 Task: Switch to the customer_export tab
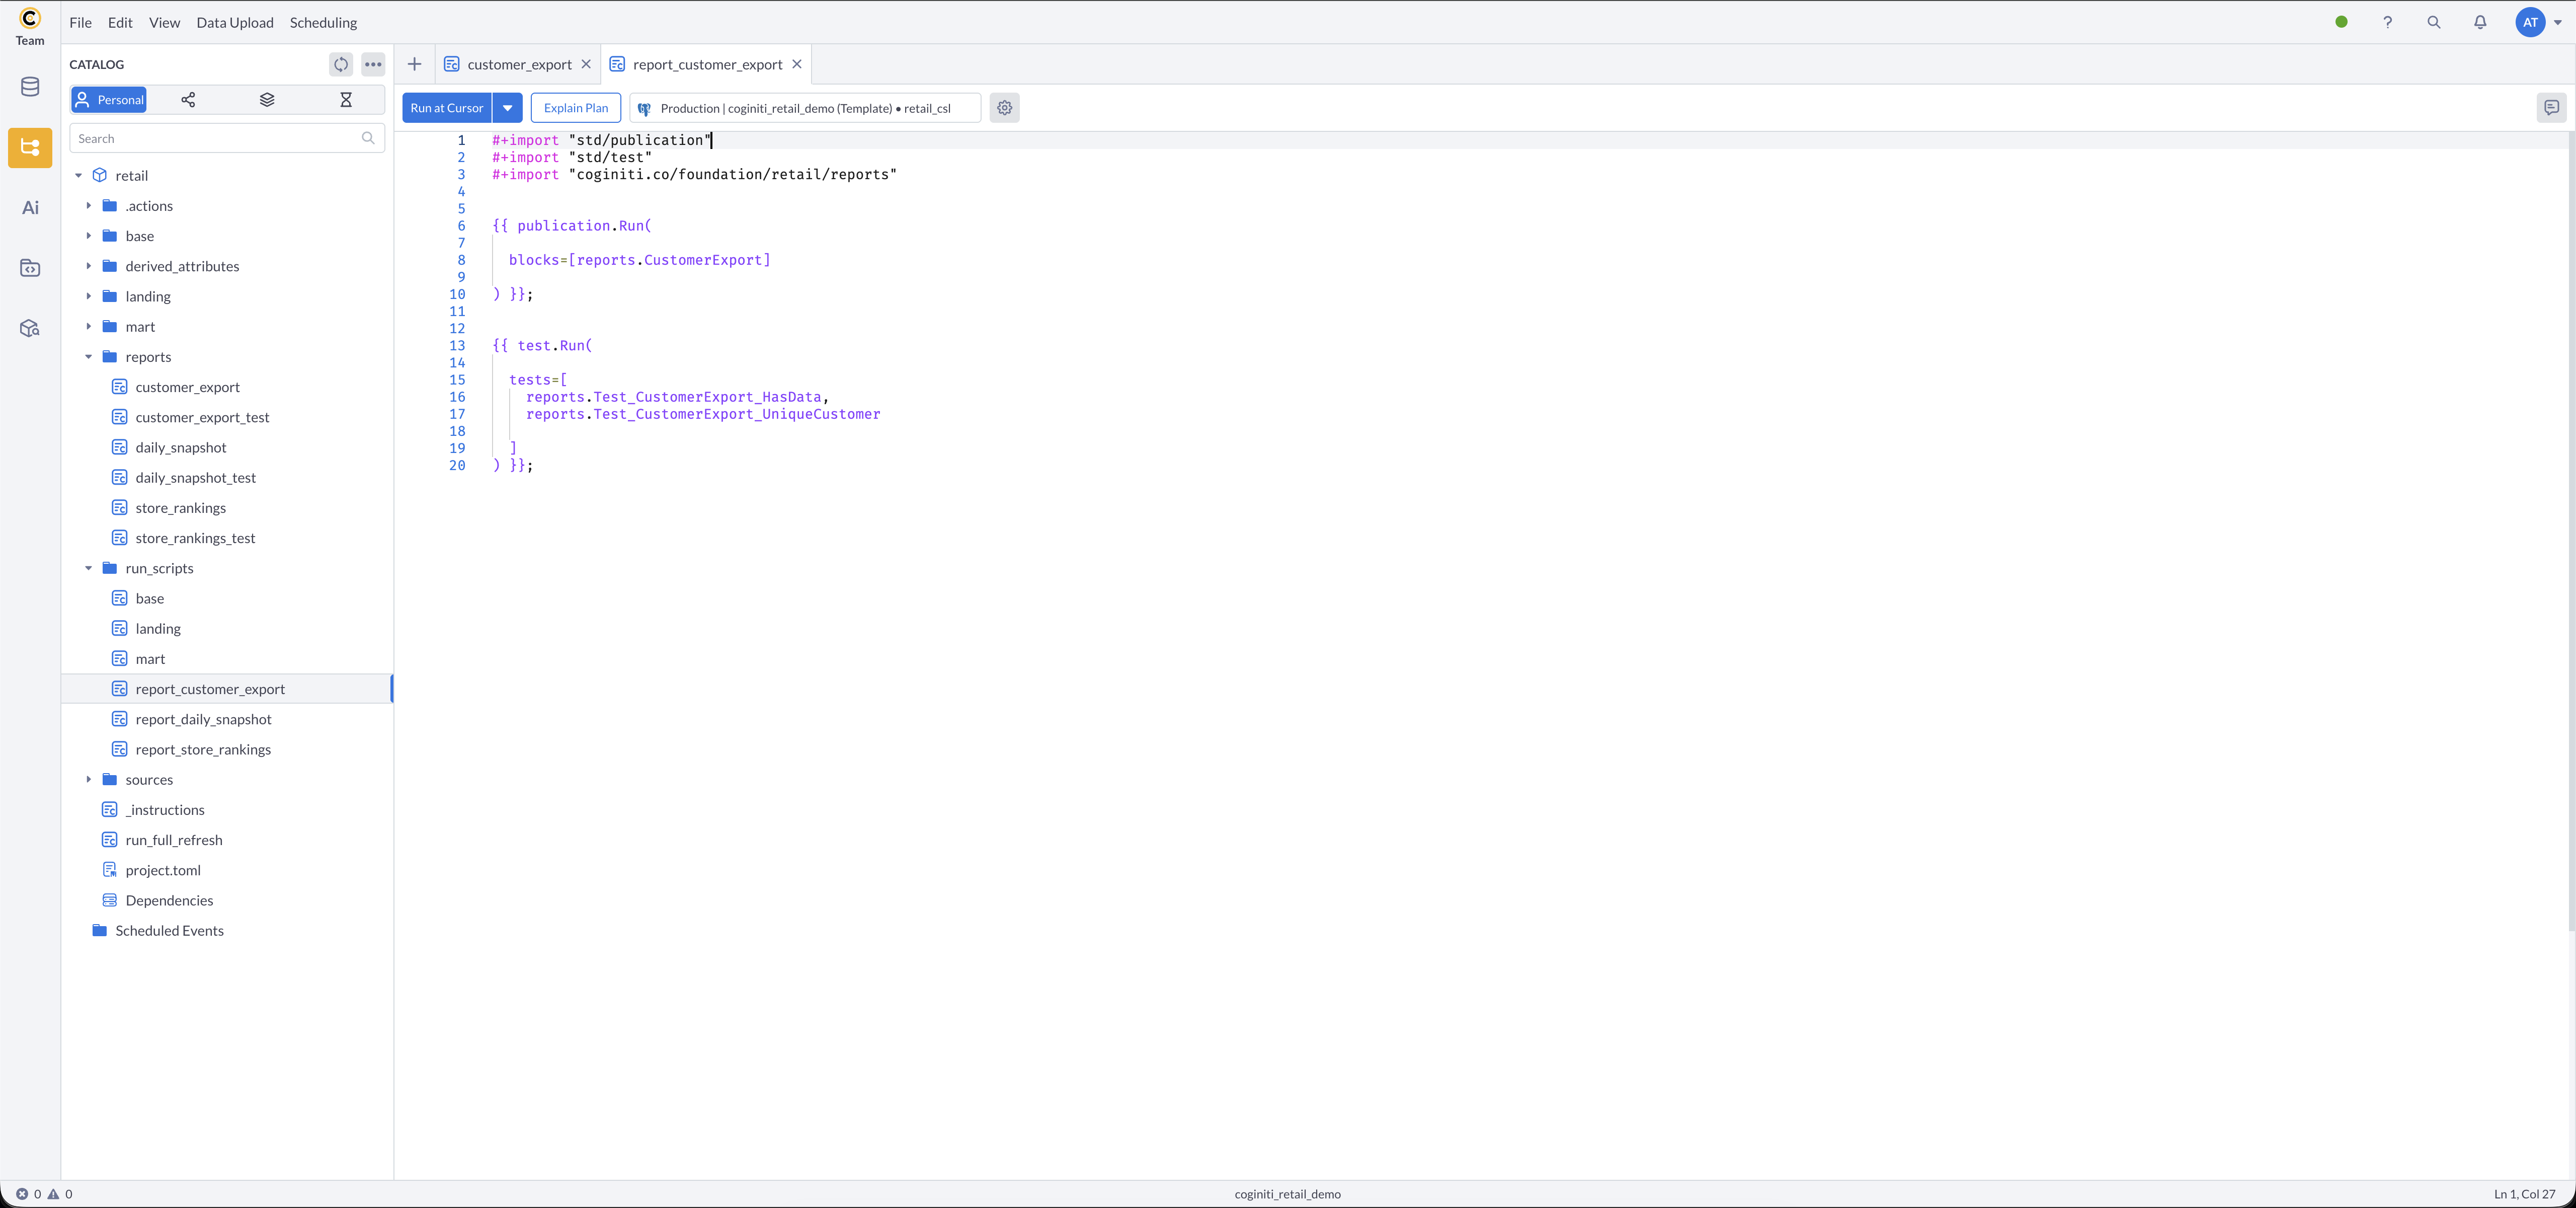pos(520,63)
